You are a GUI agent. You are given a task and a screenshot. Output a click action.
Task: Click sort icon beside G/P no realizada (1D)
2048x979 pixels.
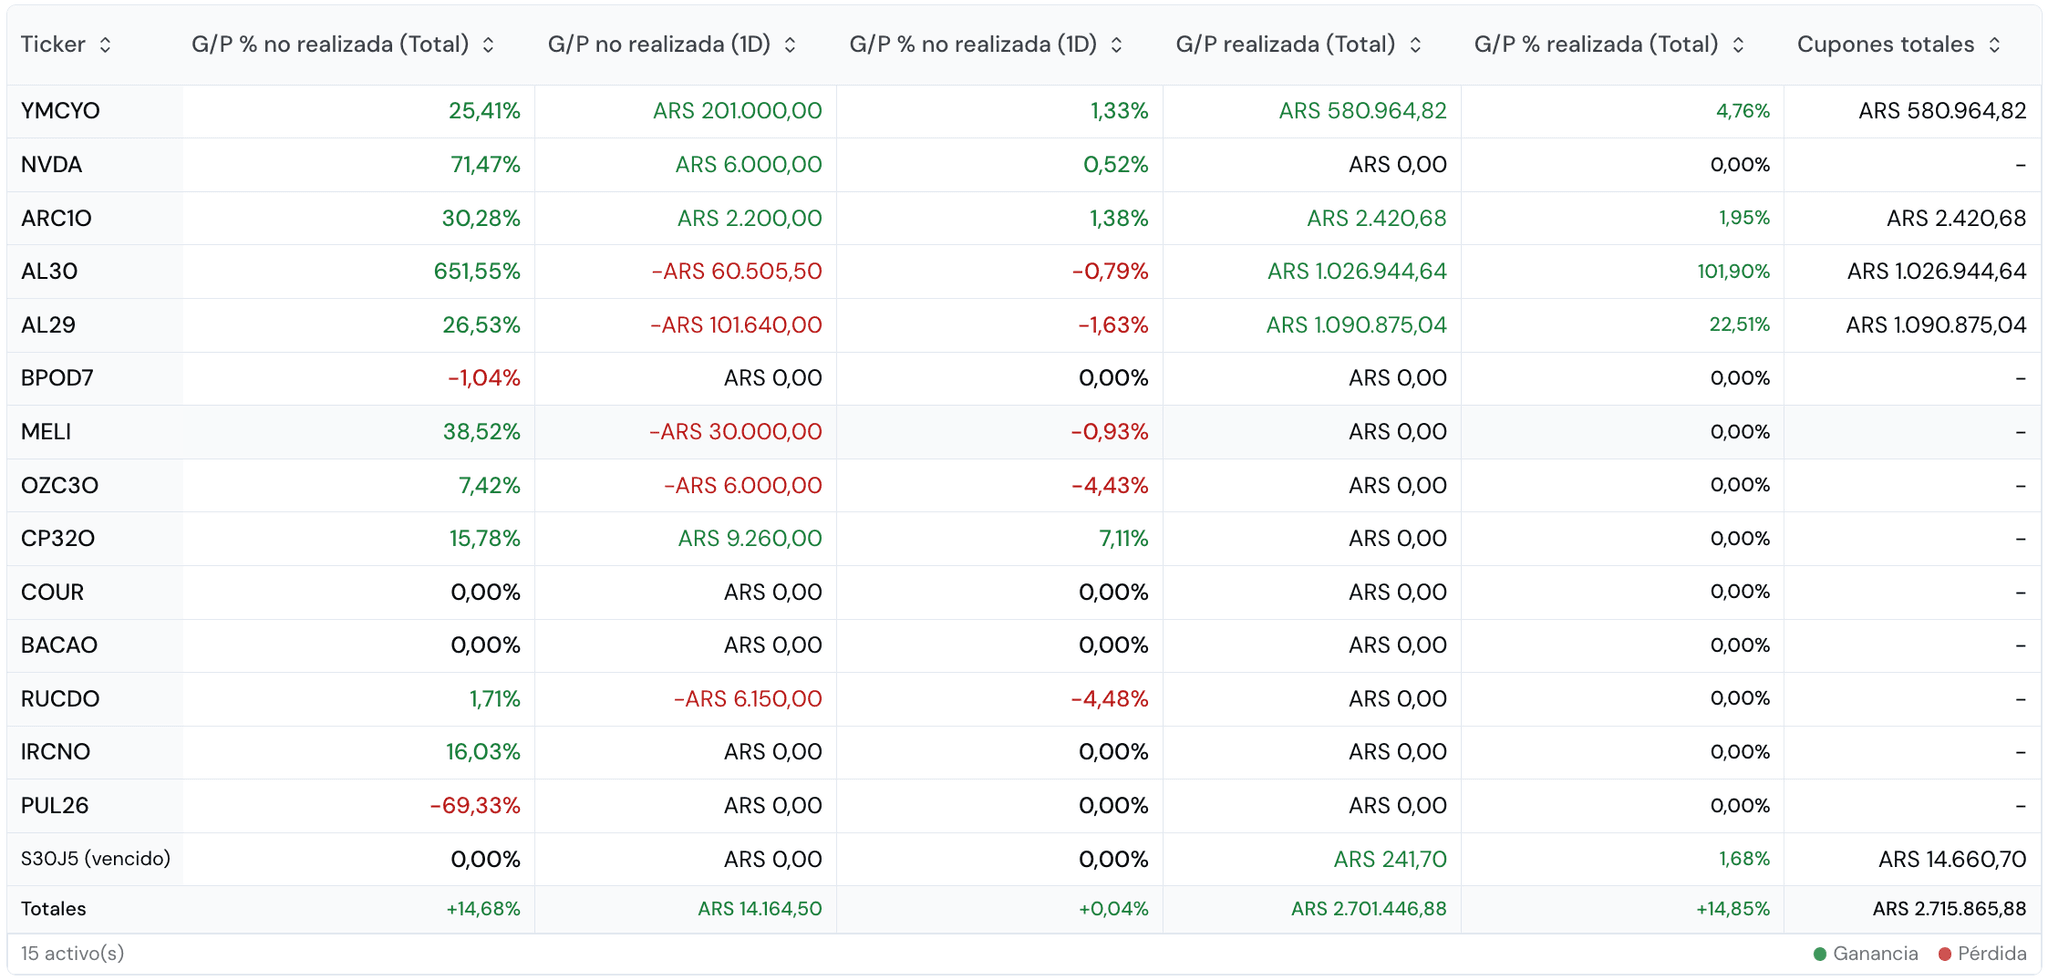790,45
